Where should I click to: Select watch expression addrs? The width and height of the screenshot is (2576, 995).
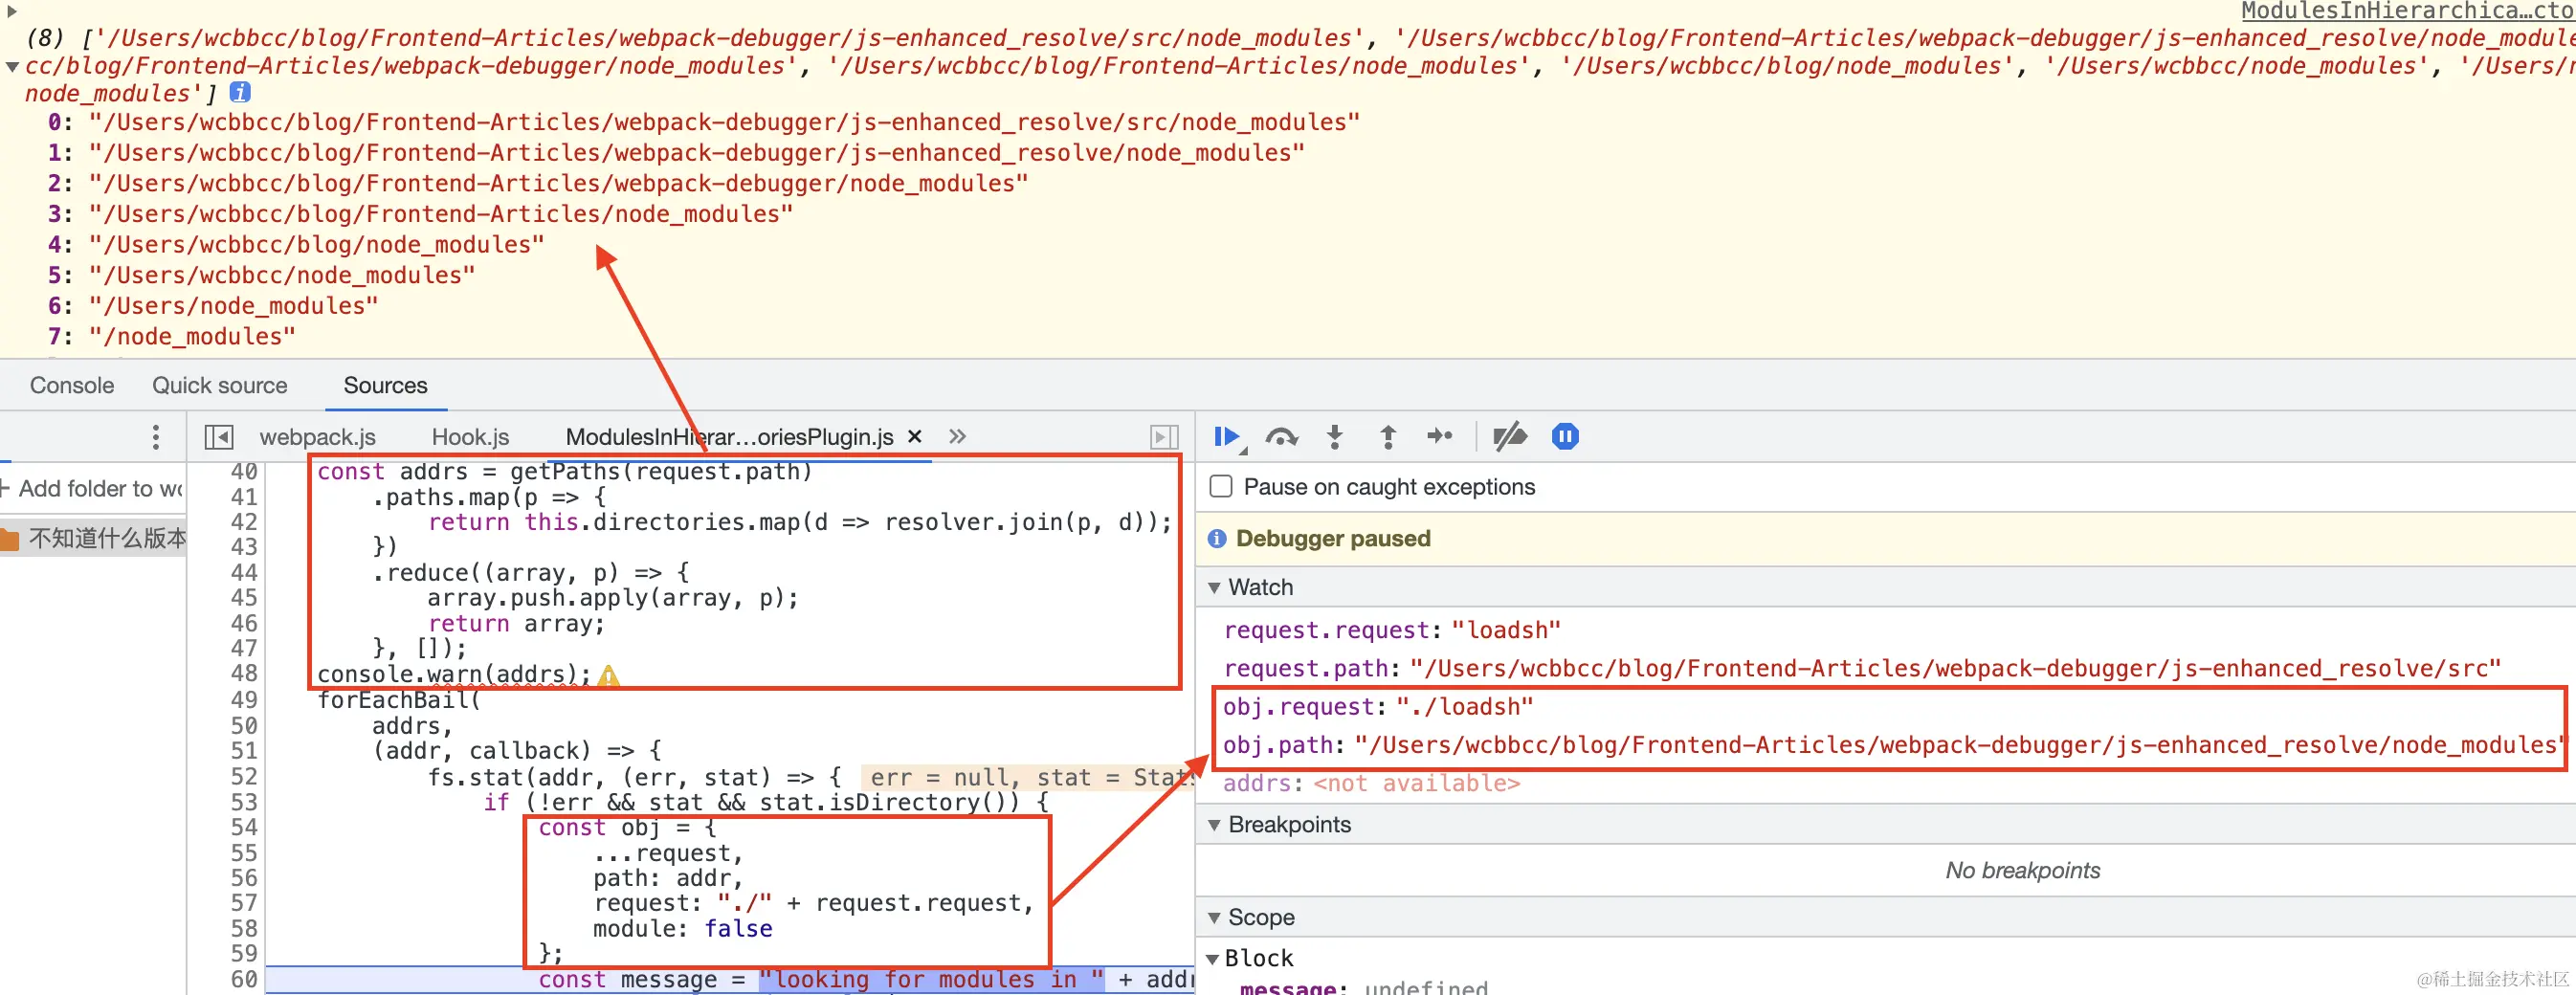pos(1371,783)
